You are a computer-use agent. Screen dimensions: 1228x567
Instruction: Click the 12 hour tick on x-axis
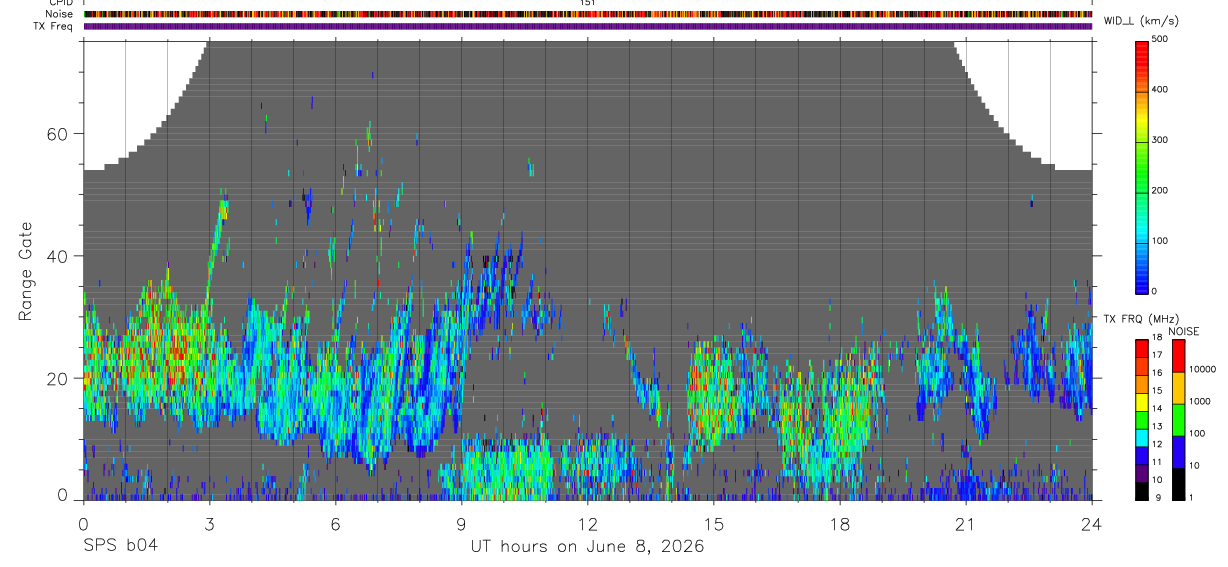tap(587, 523)
